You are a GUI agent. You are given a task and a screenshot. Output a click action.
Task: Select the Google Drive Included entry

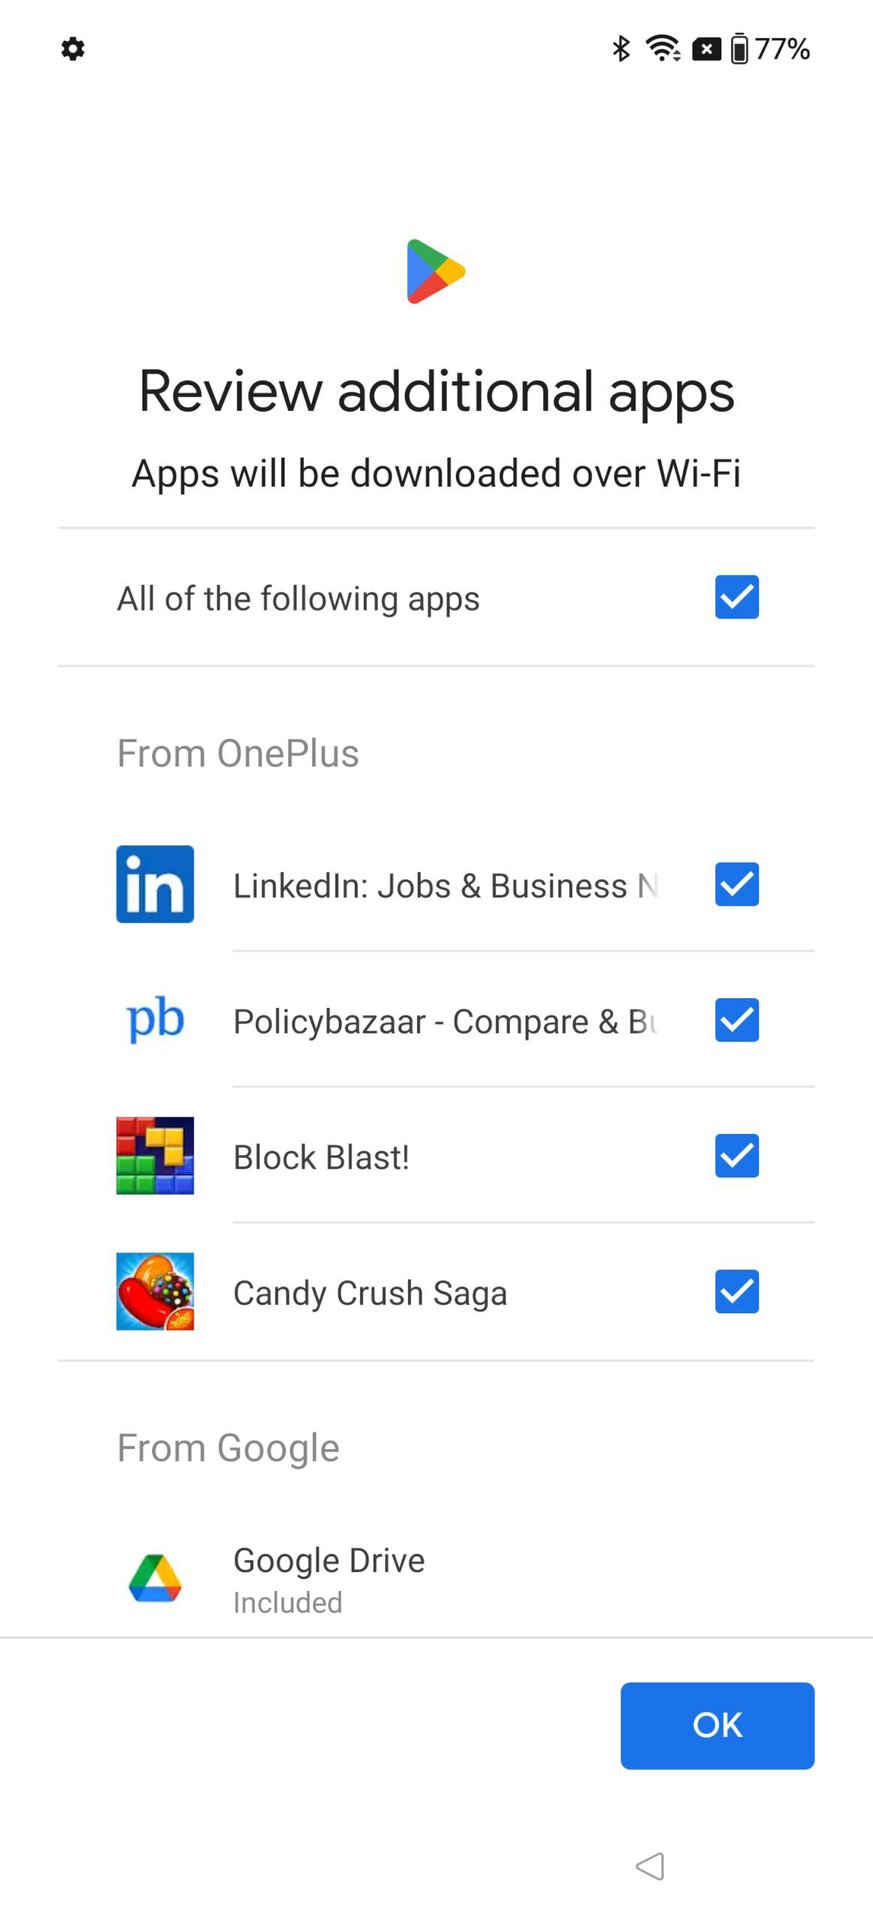329,1579
